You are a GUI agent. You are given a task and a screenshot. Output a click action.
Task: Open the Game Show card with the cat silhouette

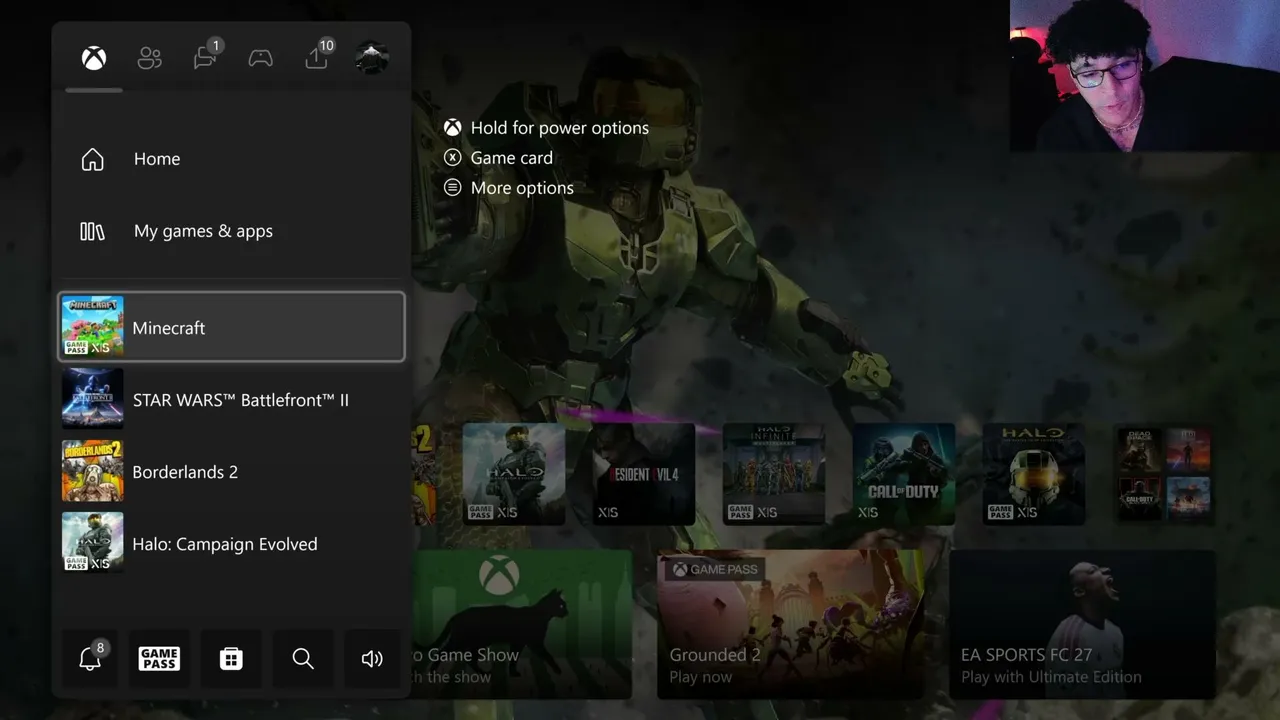(522, 624)
